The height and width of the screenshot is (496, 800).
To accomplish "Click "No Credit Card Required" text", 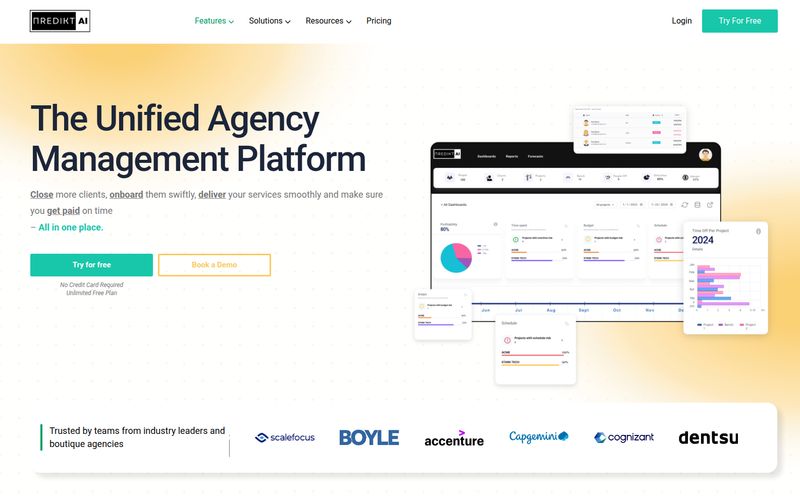I will pyautogui.click(x=92, y=285).
